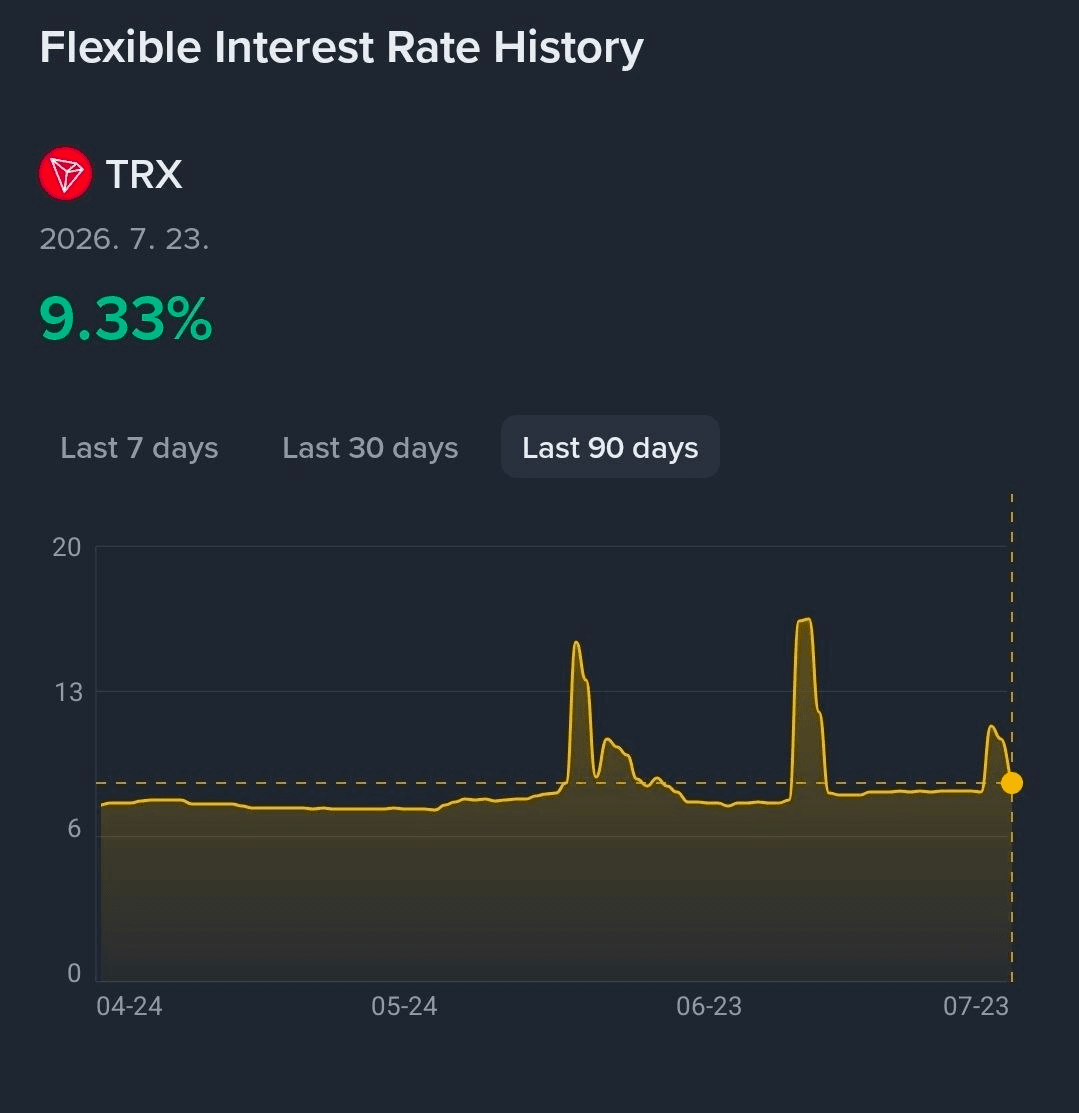Click the first spike peak after 05-24

576,643
